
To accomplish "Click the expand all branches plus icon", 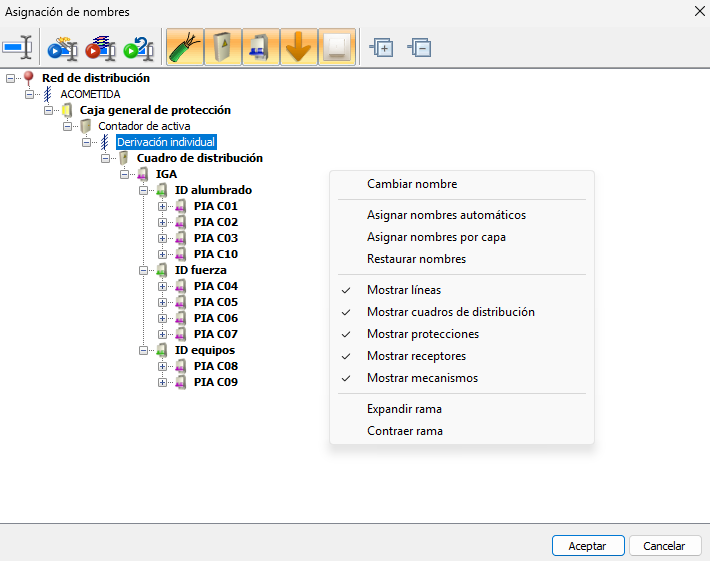I will coord(381,47).
